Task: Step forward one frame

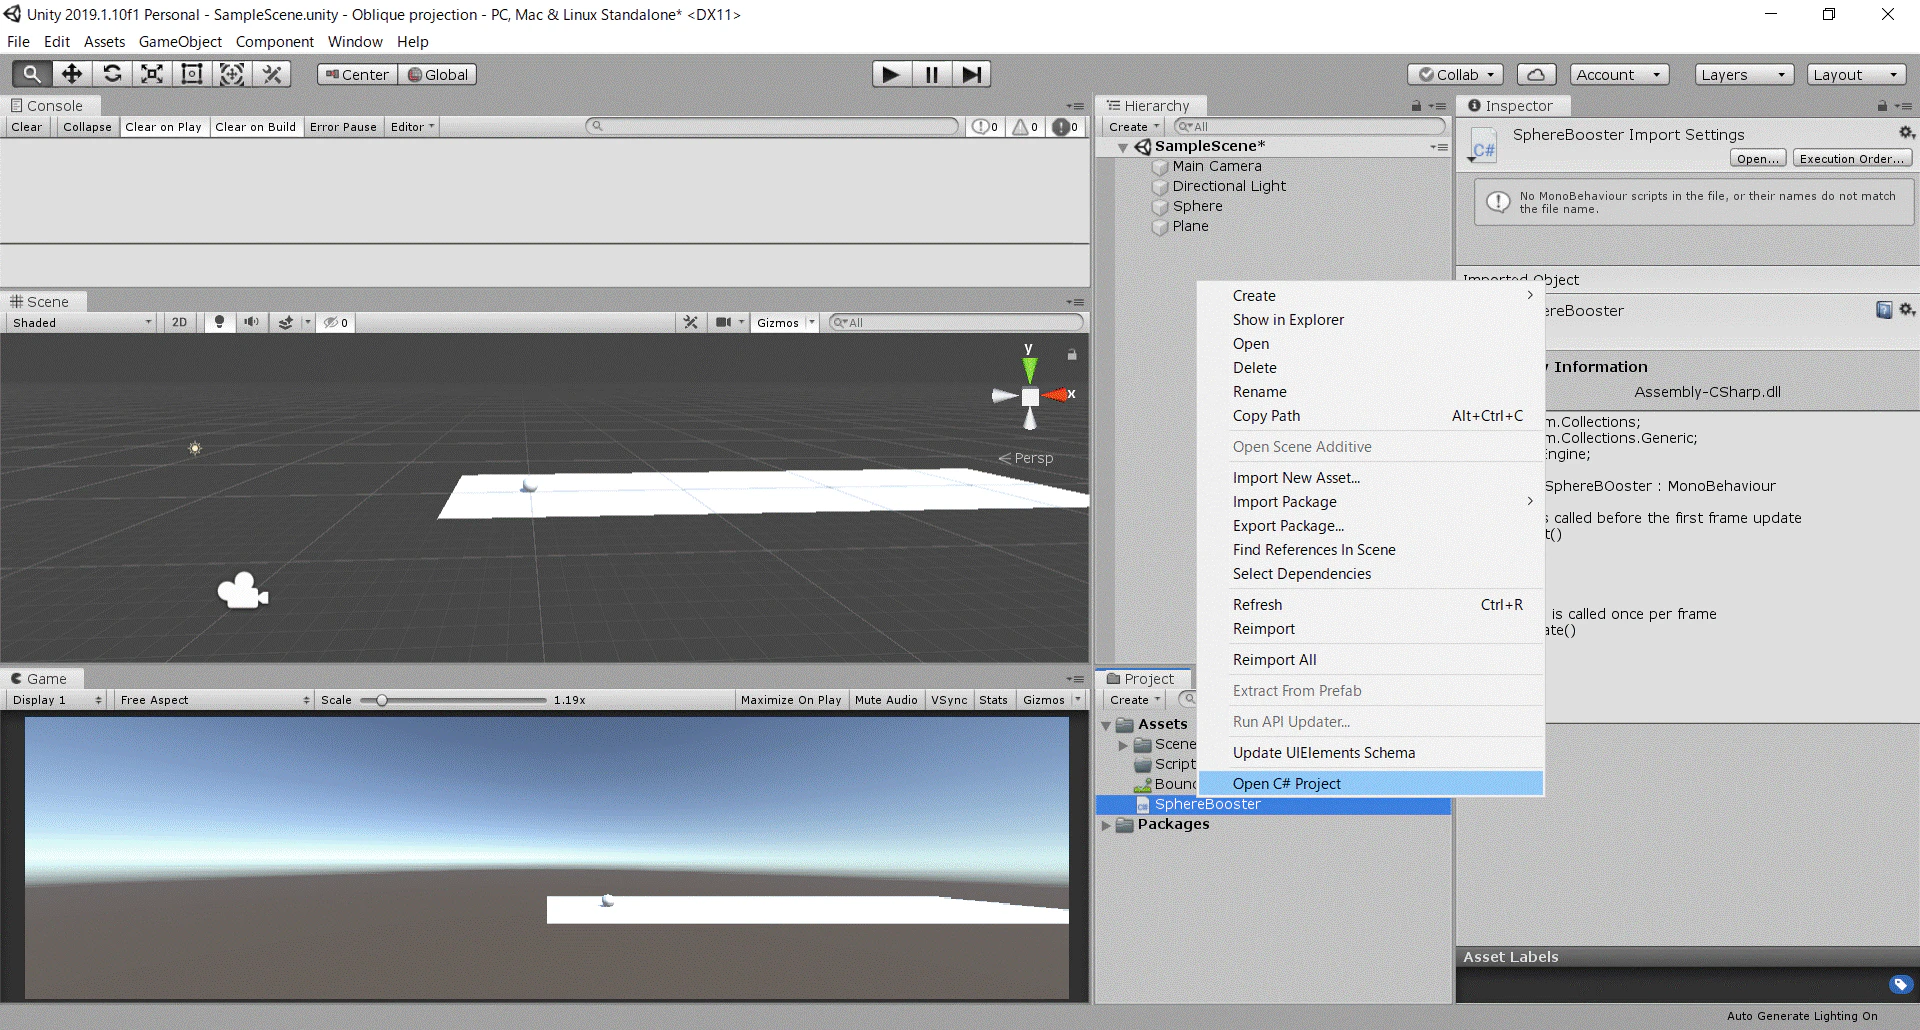Action: pyautogui.click(x=971, y=74)
